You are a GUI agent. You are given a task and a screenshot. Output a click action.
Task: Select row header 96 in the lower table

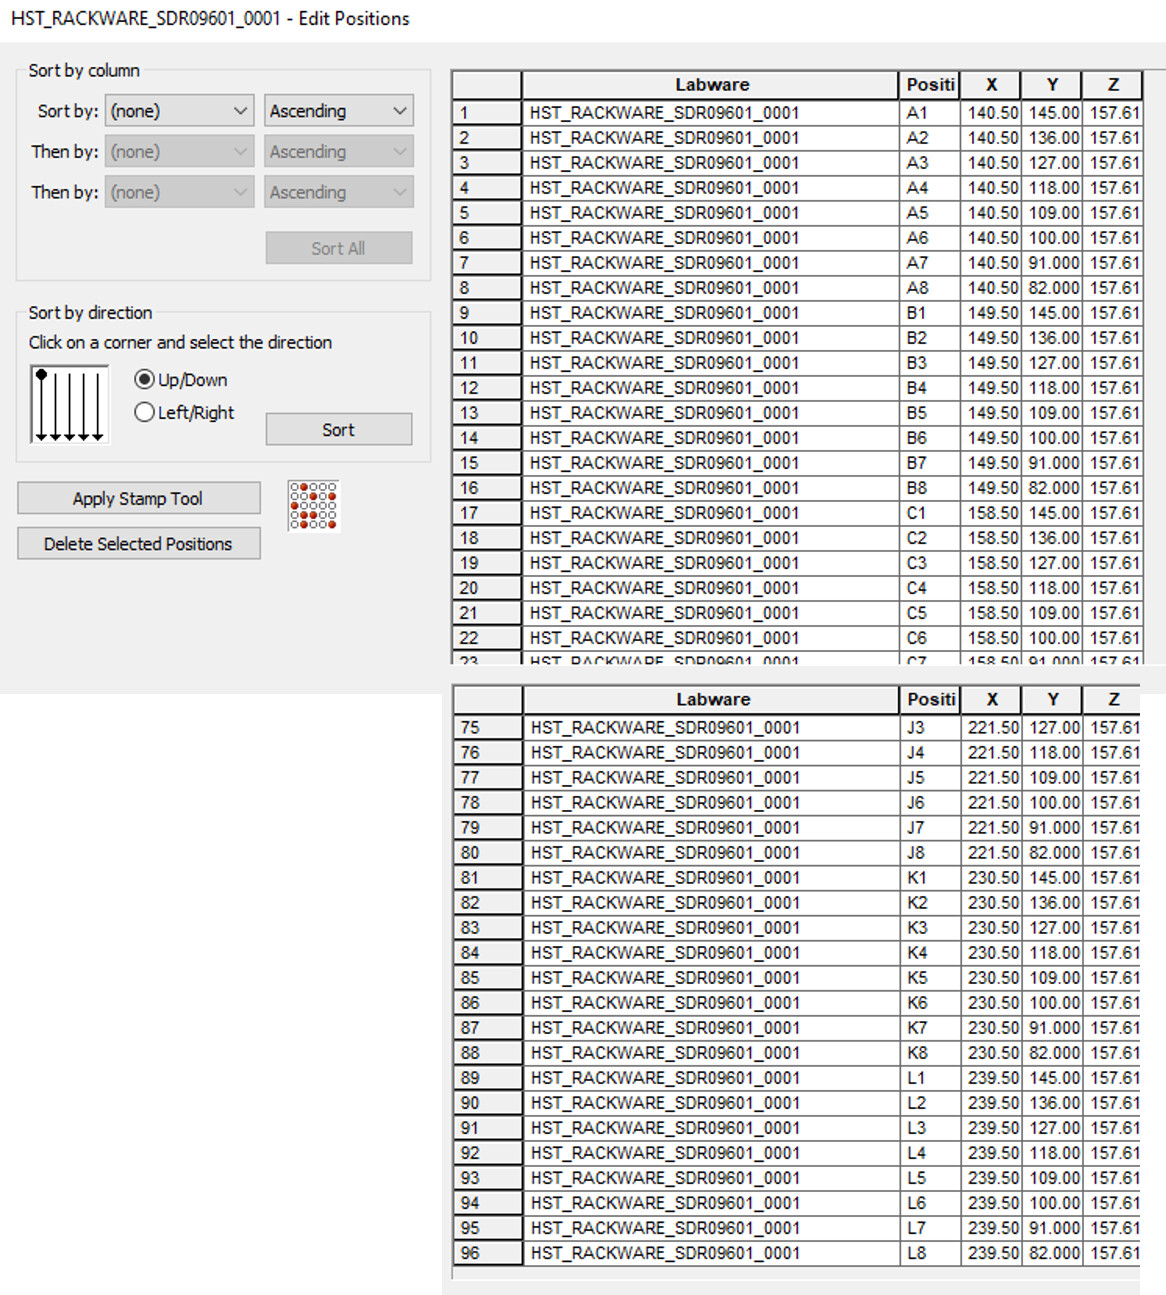click(x=488, y=1253)
